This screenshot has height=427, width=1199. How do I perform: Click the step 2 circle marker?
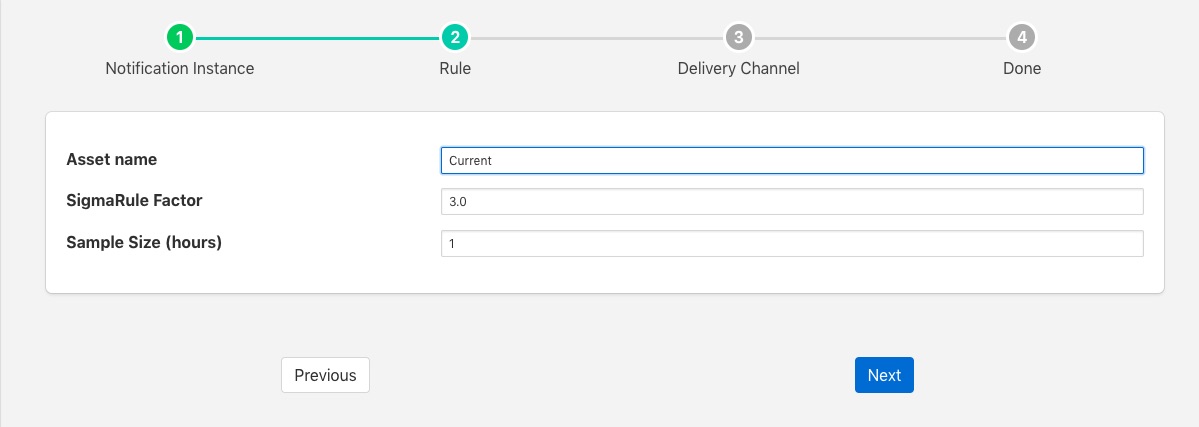(455, 38)
